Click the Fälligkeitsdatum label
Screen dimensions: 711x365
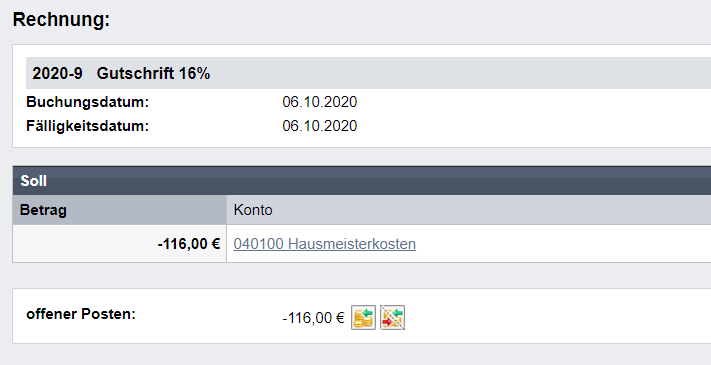[x=88, y=126]
